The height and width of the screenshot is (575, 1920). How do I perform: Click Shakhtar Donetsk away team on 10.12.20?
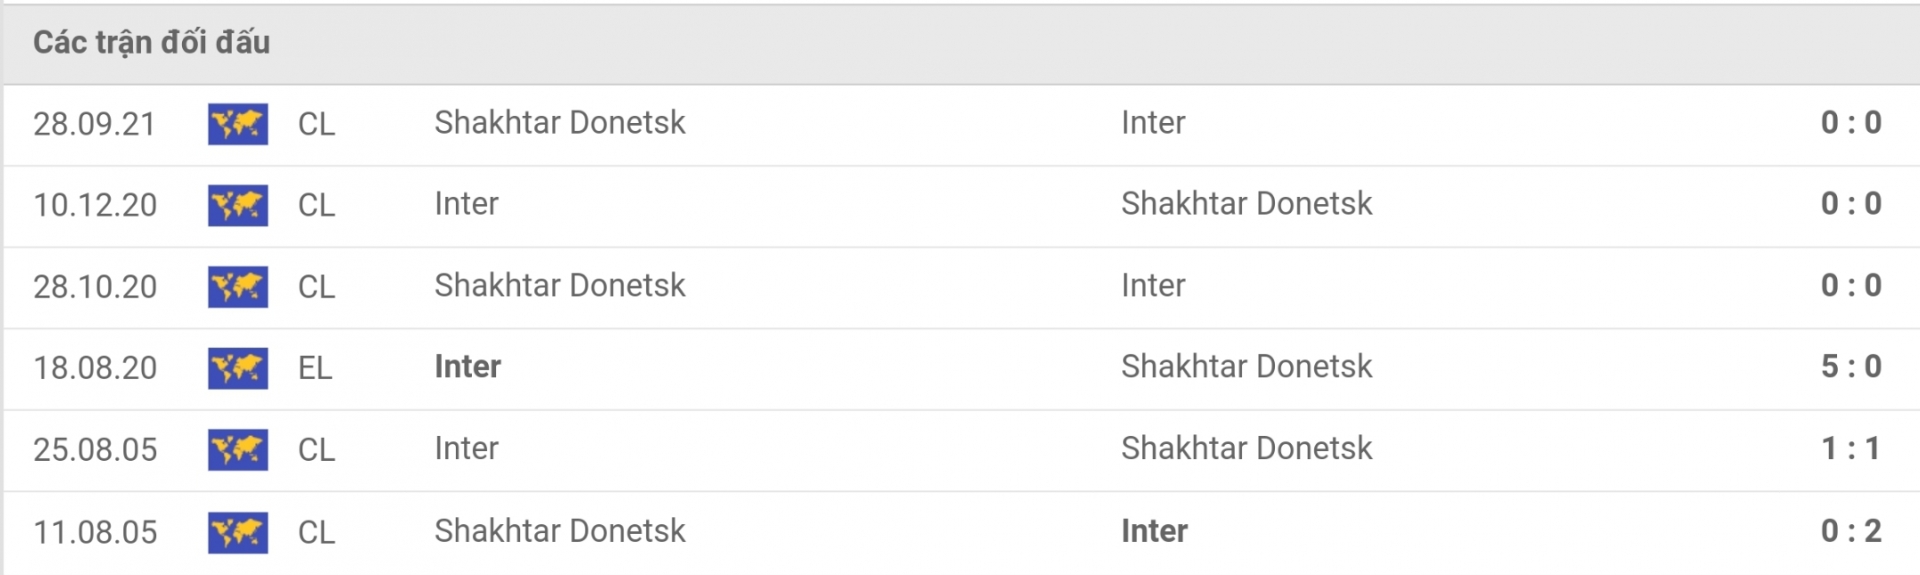(1247, 204)
